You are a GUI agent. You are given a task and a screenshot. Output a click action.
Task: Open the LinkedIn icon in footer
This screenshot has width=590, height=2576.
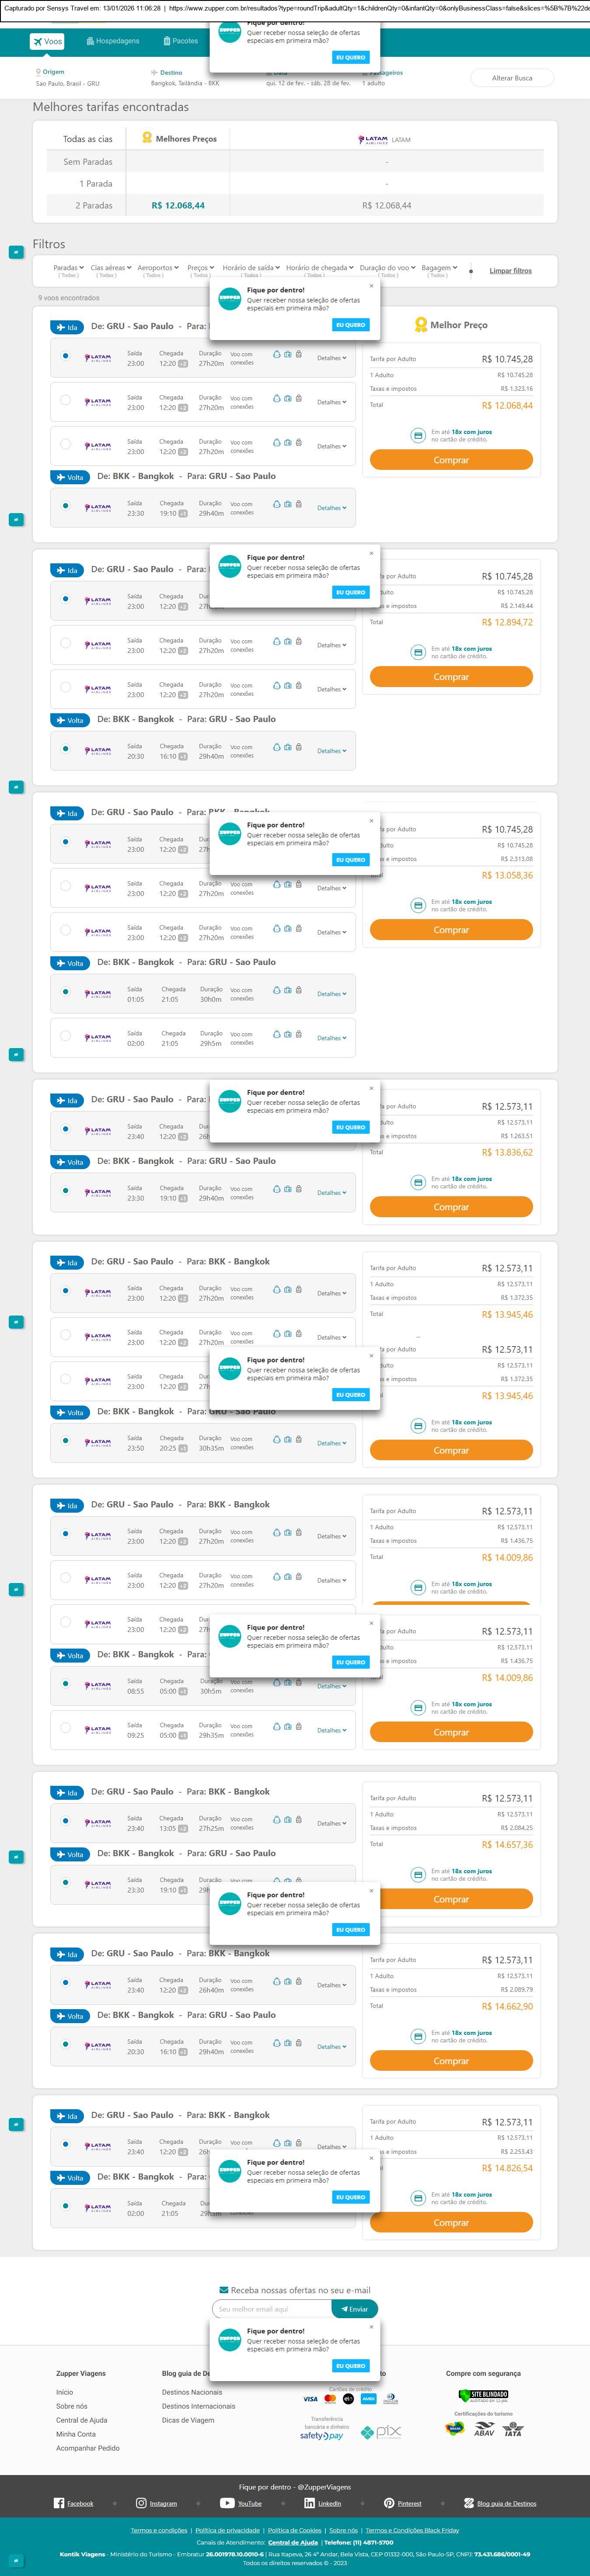(309, 2503)
